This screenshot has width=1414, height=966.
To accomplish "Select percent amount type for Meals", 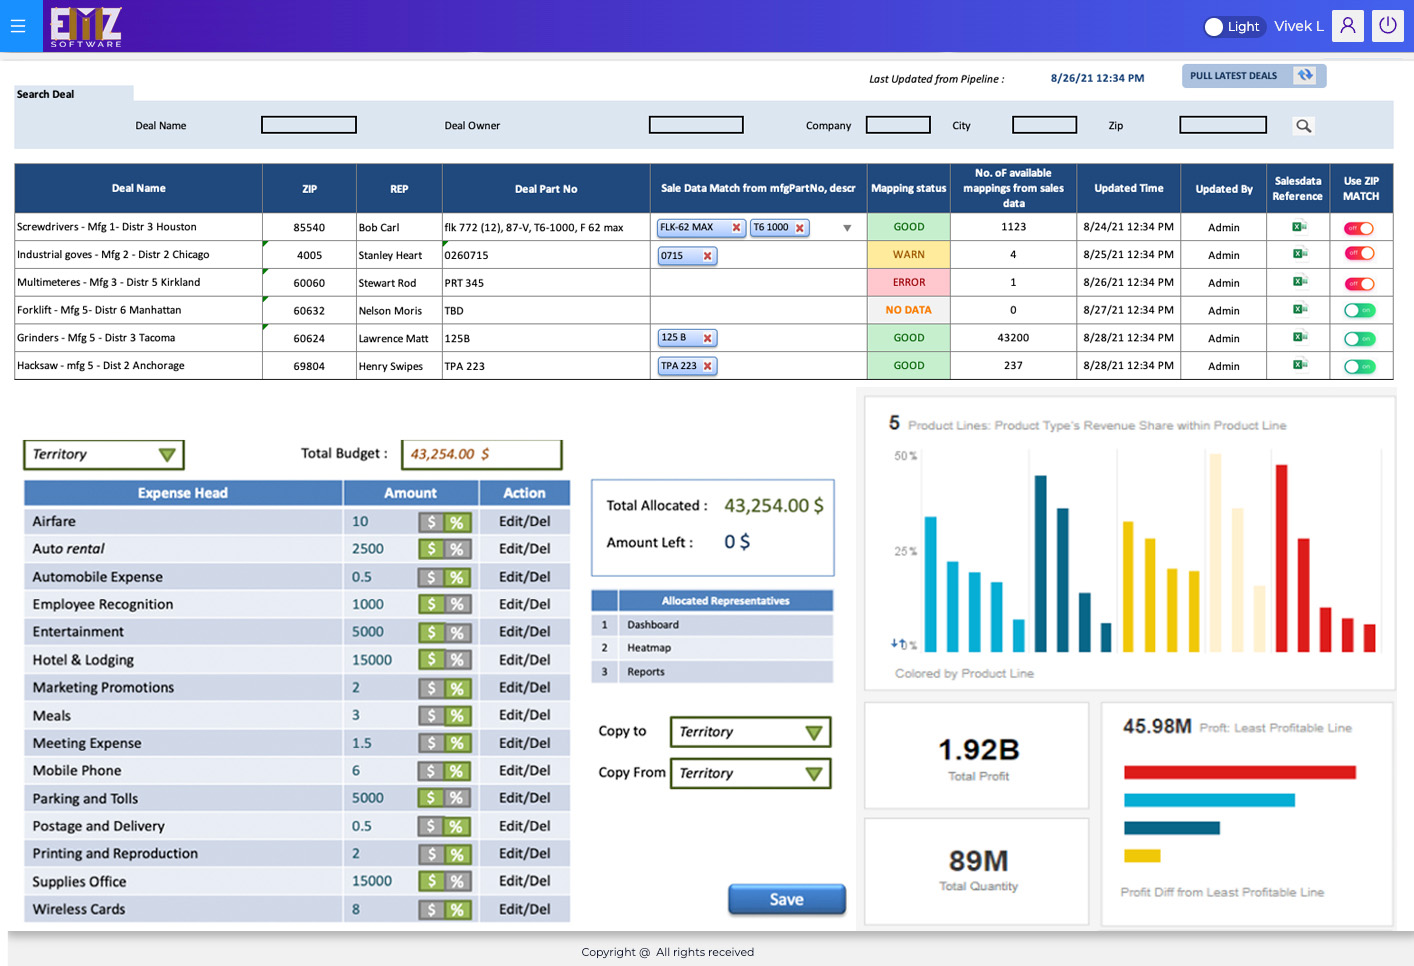I will [x=457, y=716].
